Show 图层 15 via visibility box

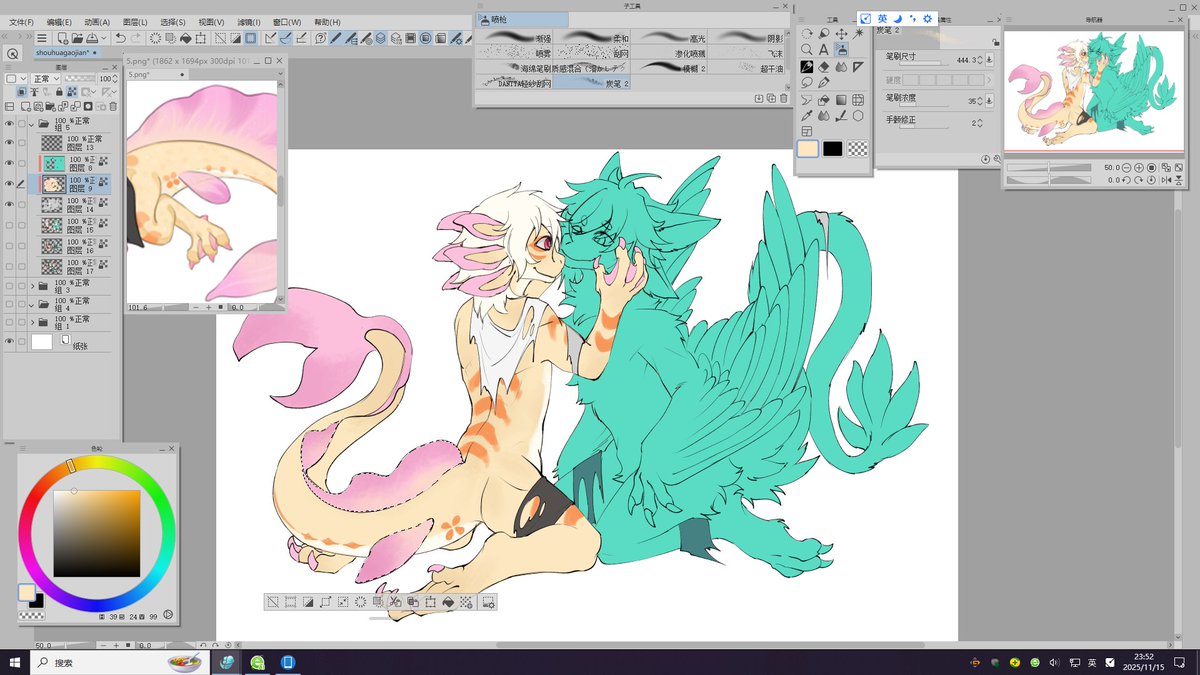(x=9, y=226)
